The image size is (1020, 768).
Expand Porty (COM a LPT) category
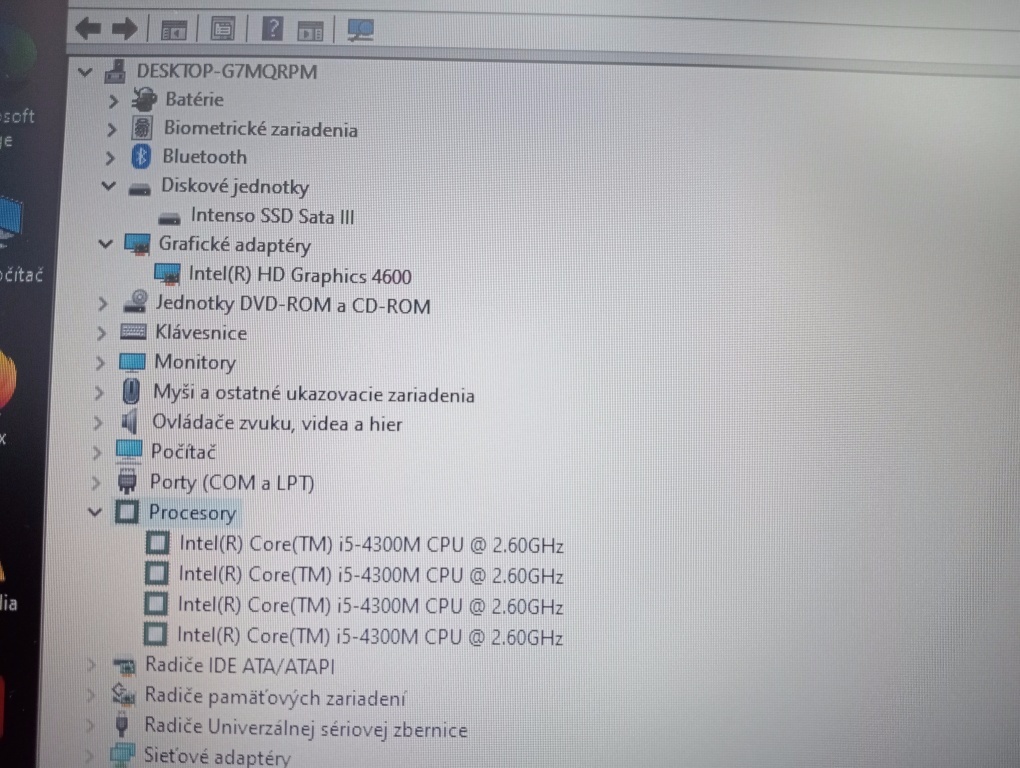[x=95, y=483]
